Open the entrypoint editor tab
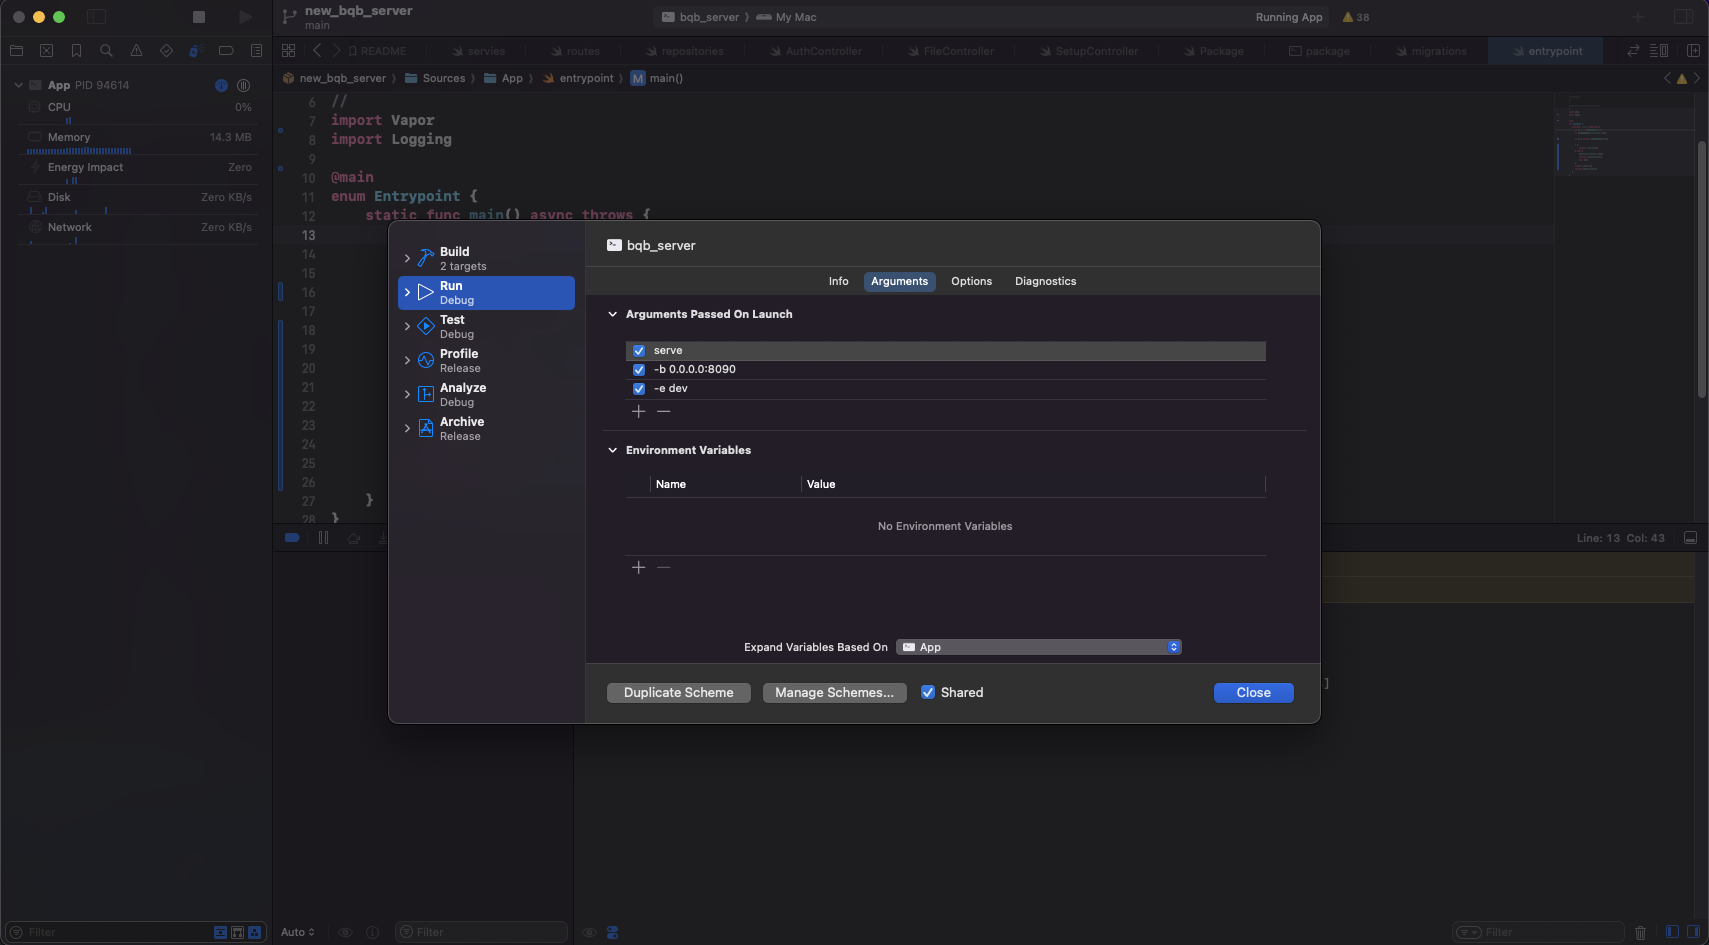 pyautogui.click(x=1546, y=51)
